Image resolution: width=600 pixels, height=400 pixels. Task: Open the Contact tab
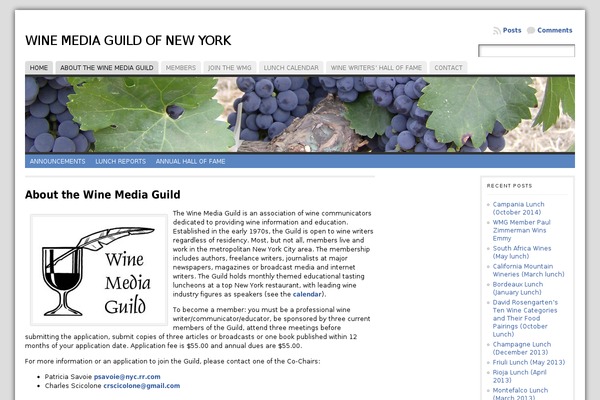[x=448, y=67]
